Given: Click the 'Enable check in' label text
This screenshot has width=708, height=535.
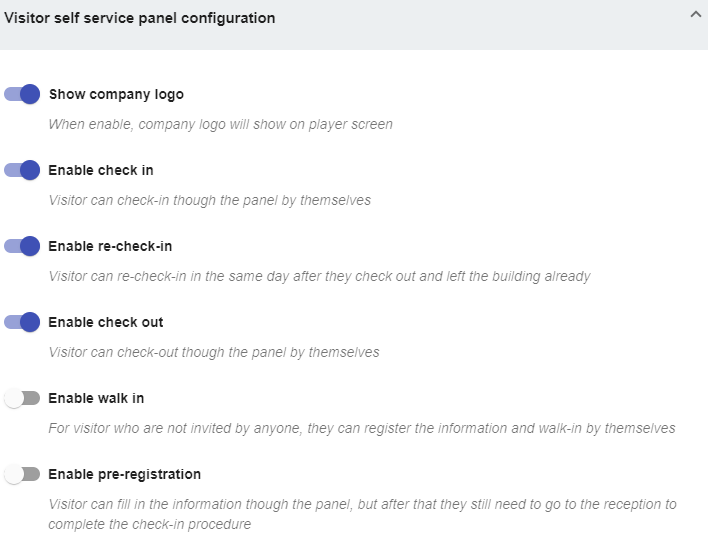Looking at the screenshot, I should coord(101,171).
